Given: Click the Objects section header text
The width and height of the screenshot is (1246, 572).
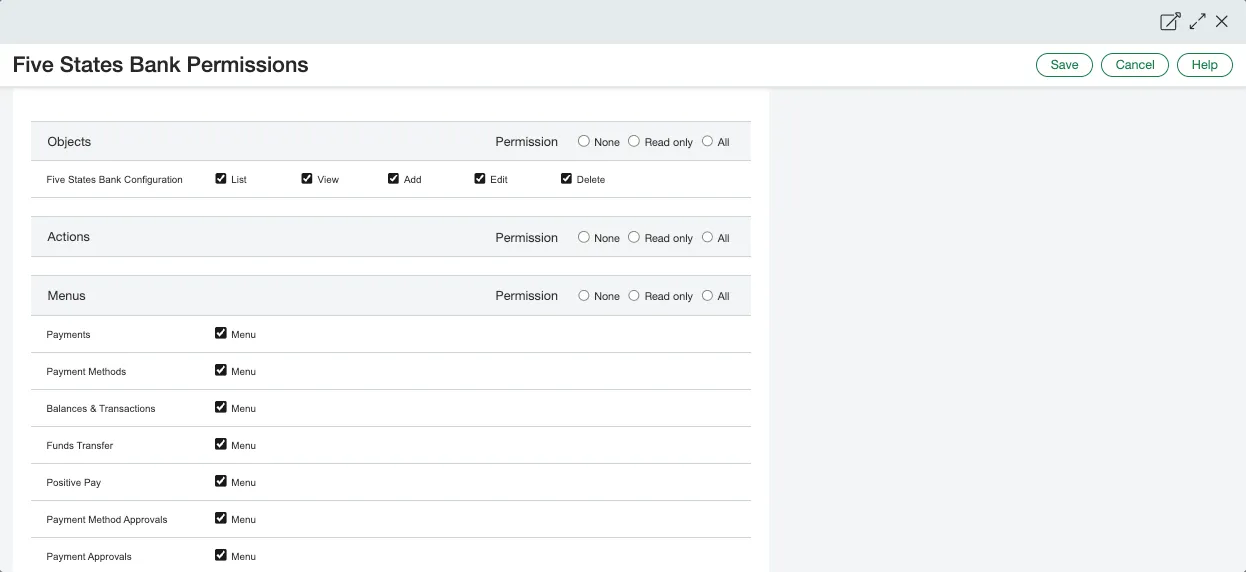Looking at the screenshot, I should [x=69, y=142].
